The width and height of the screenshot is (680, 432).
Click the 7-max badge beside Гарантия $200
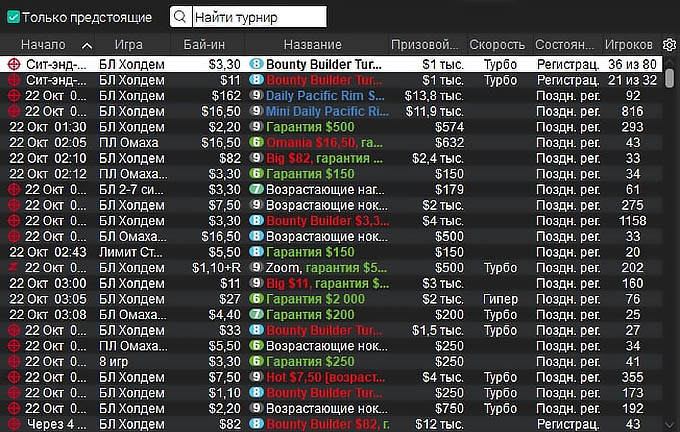tap(256, 314)
